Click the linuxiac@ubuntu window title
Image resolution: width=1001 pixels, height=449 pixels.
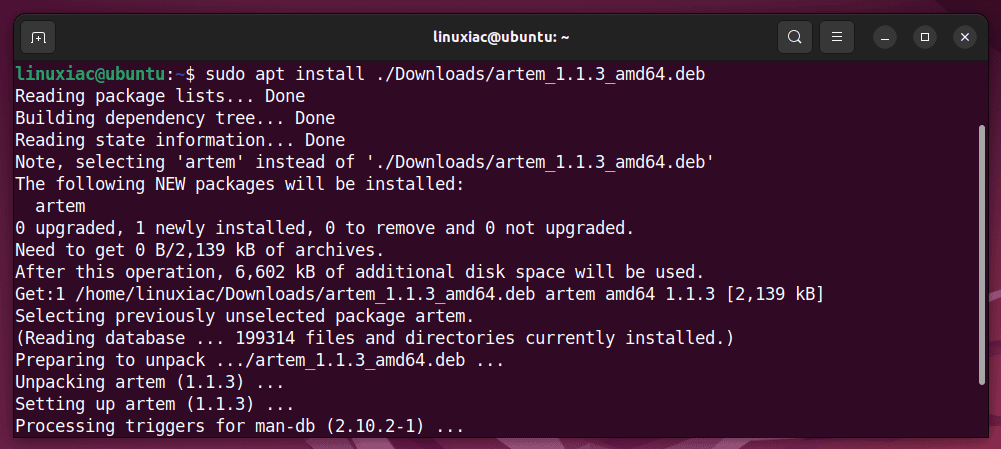500,38
